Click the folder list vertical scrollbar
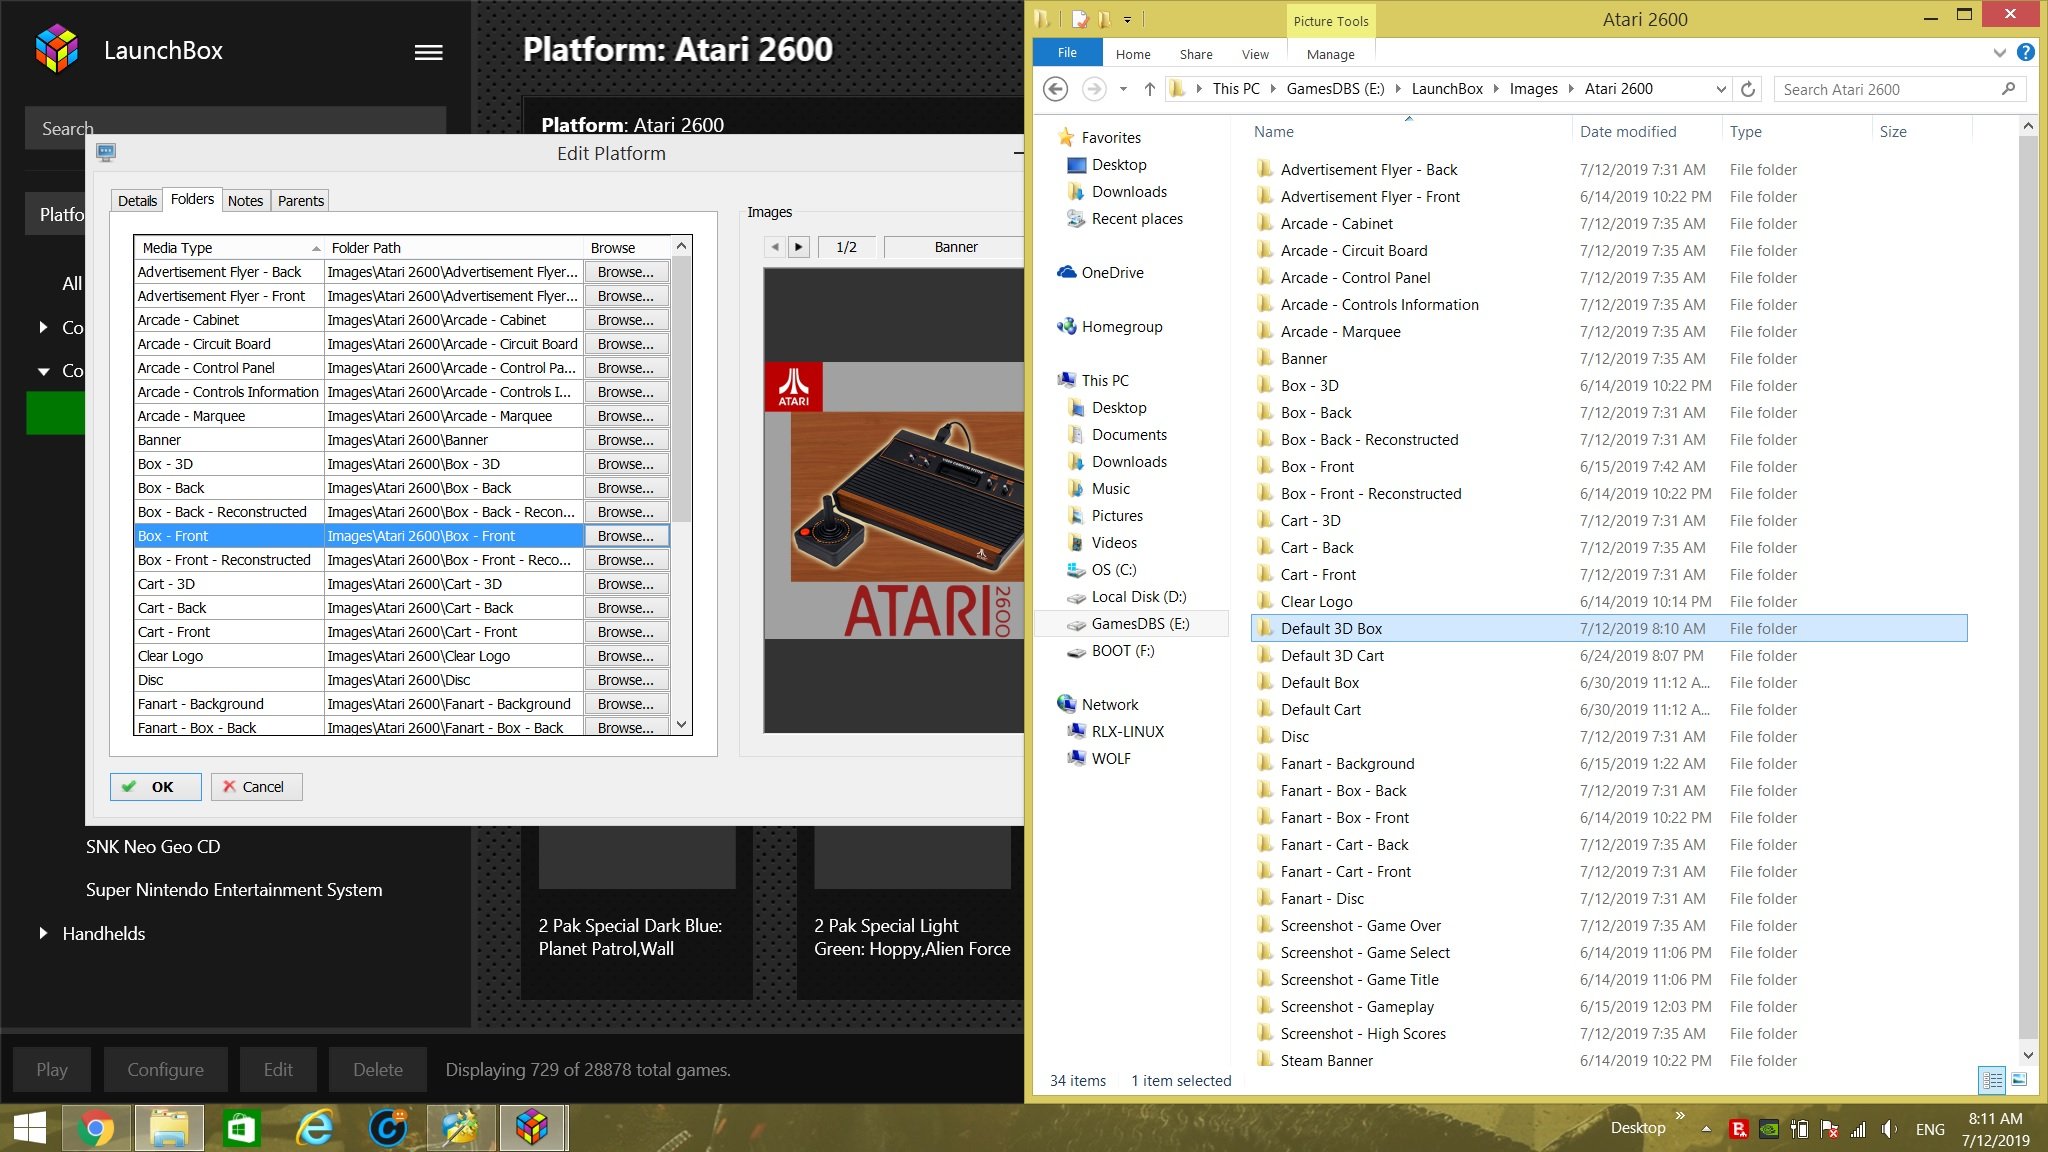2048x1152 pixels. coord(681,400)
